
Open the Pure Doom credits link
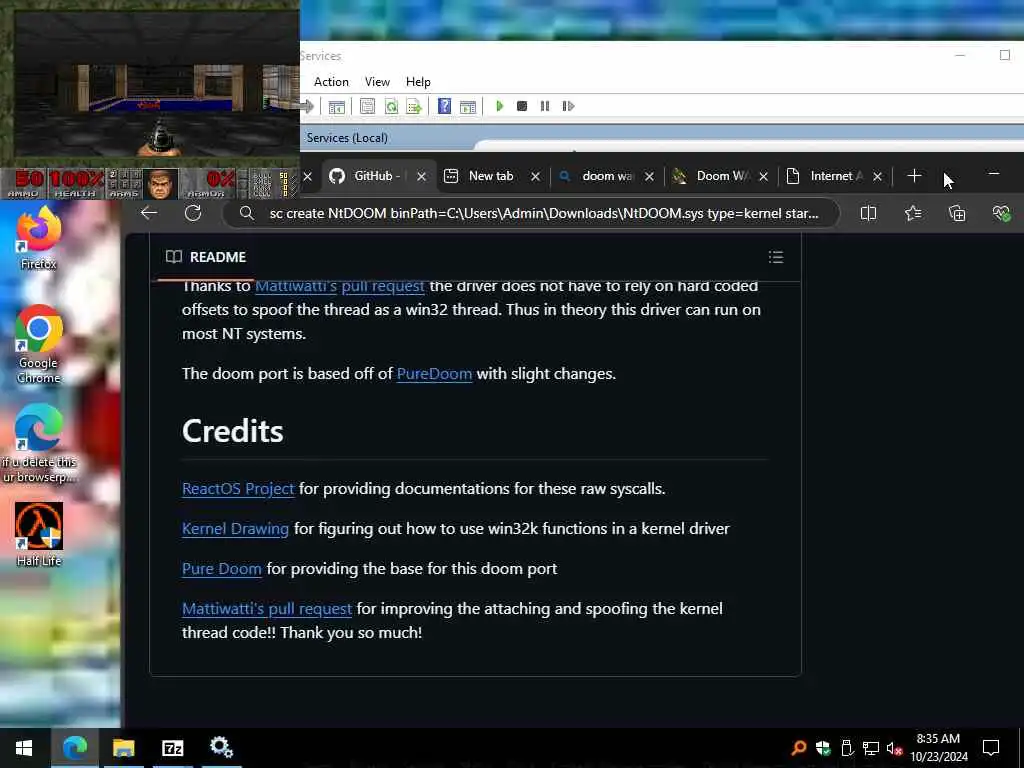click(x=221, y=568)
